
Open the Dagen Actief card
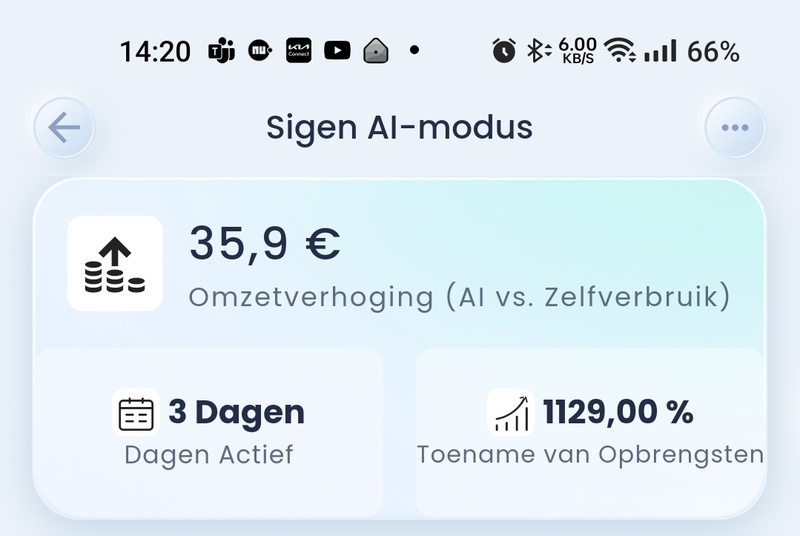[209, 432]
